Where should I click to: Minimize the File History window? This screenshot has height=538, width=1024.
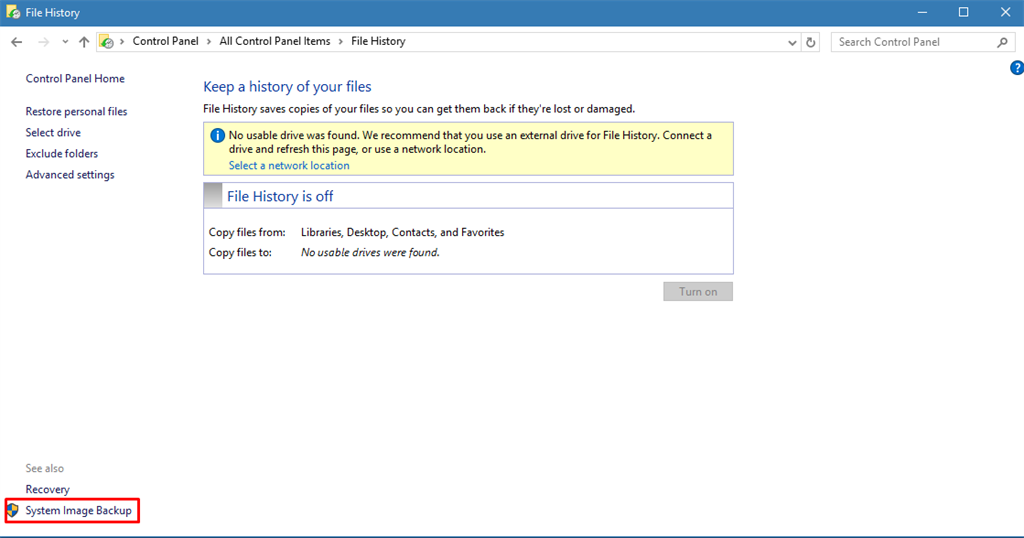pyautogui.click(x=922, y=12)
